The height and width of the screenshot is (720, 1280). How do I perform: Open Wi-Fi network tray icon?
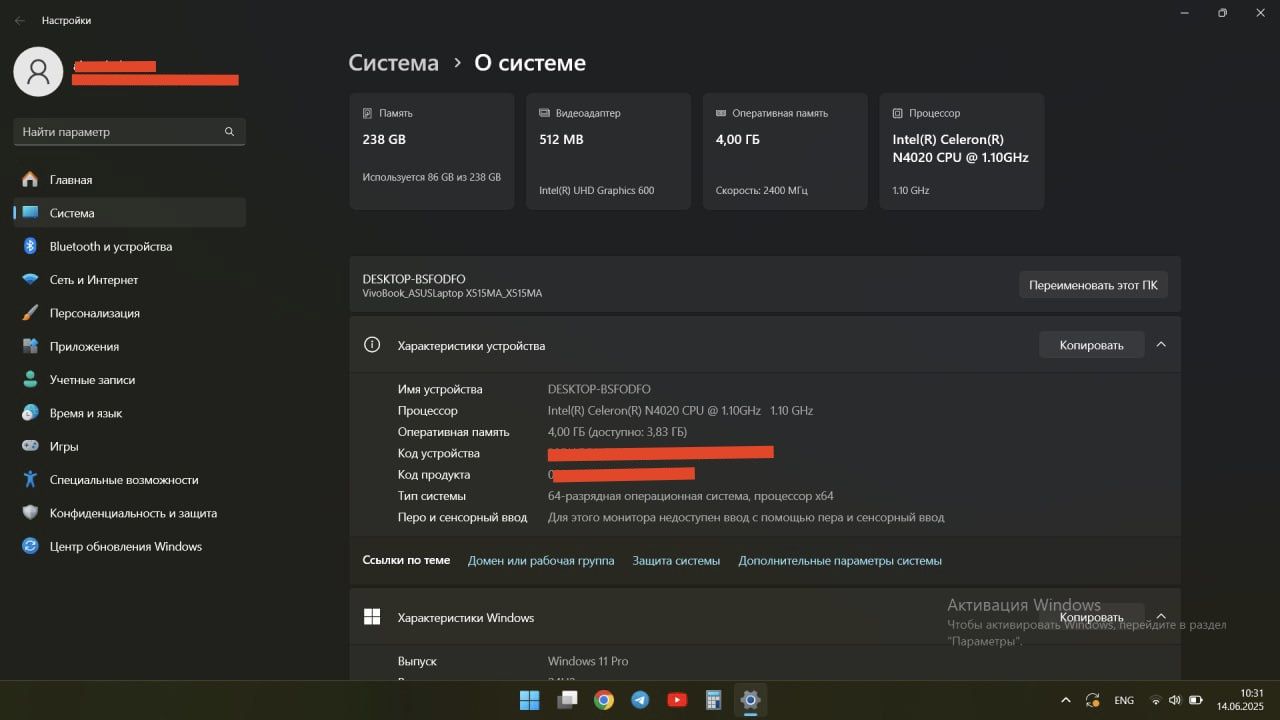pos(1156,700)
